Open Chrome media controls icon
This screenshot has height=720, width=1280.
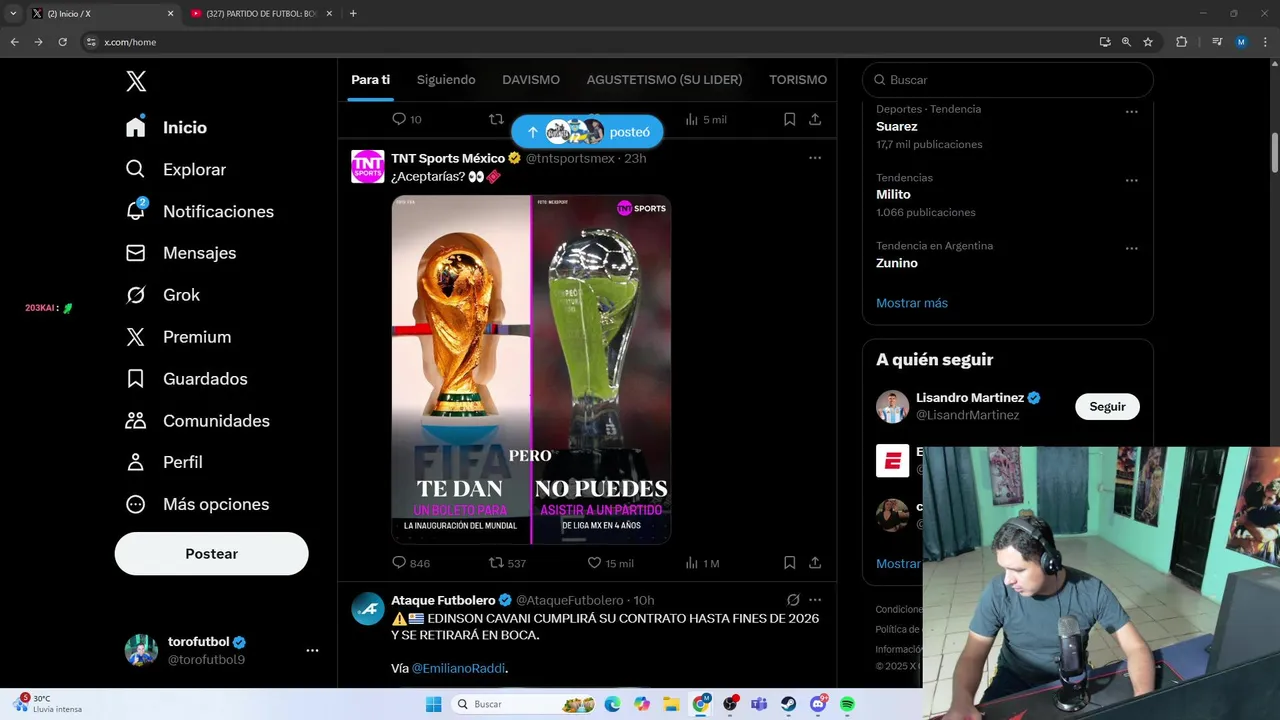[x=1217, y=42]
